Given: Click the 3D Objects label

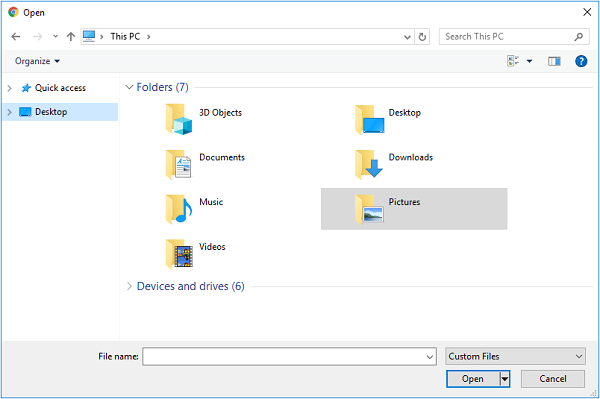Looking at the screenshot, I should click(220, 113).
